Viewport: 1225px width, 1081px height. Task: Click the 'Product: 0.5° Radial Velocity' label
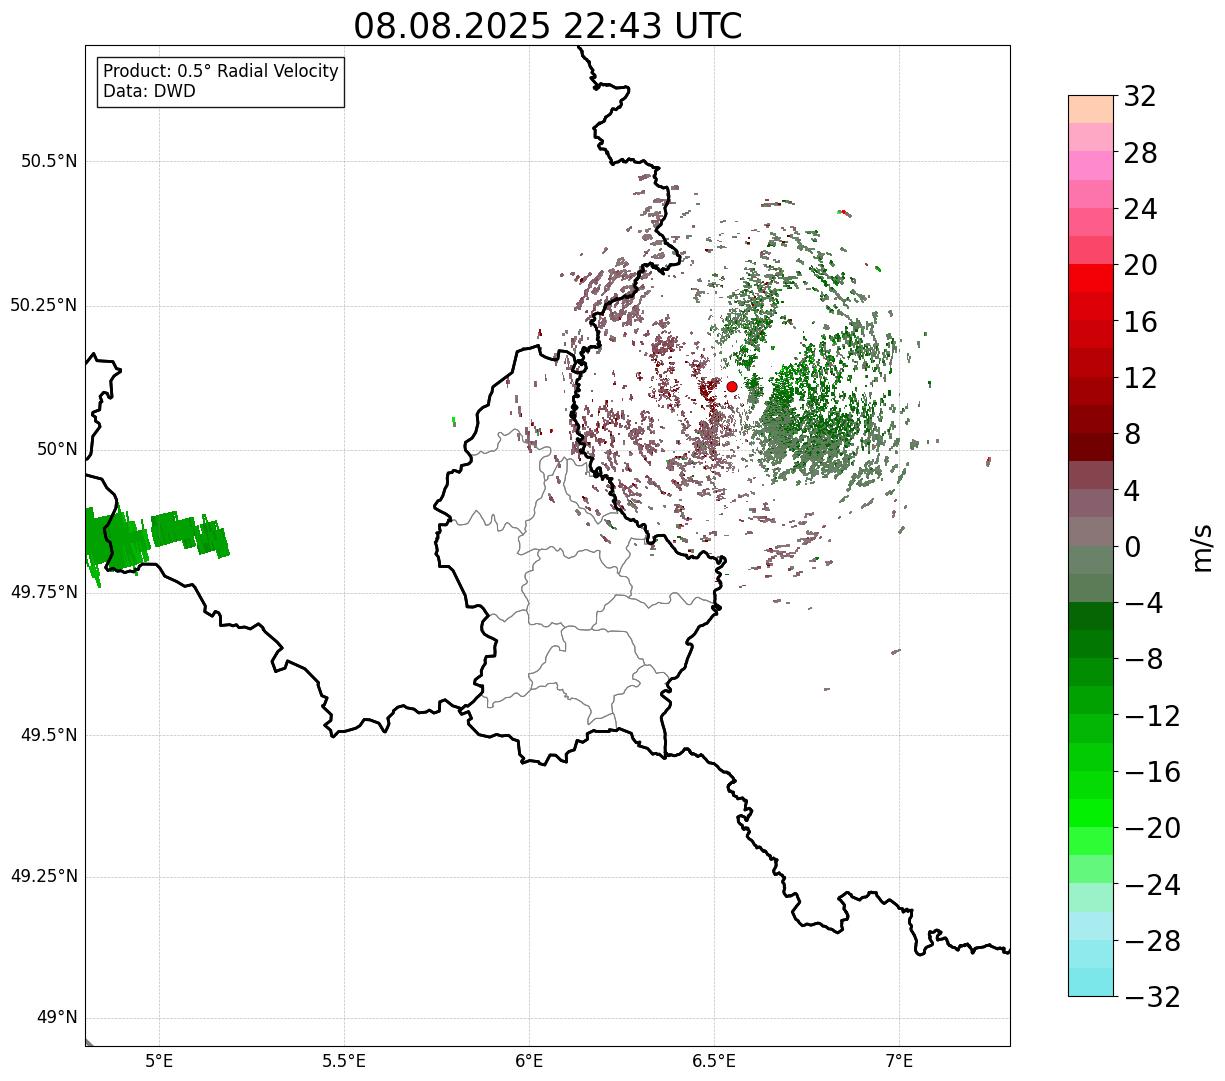pos(221,72)
